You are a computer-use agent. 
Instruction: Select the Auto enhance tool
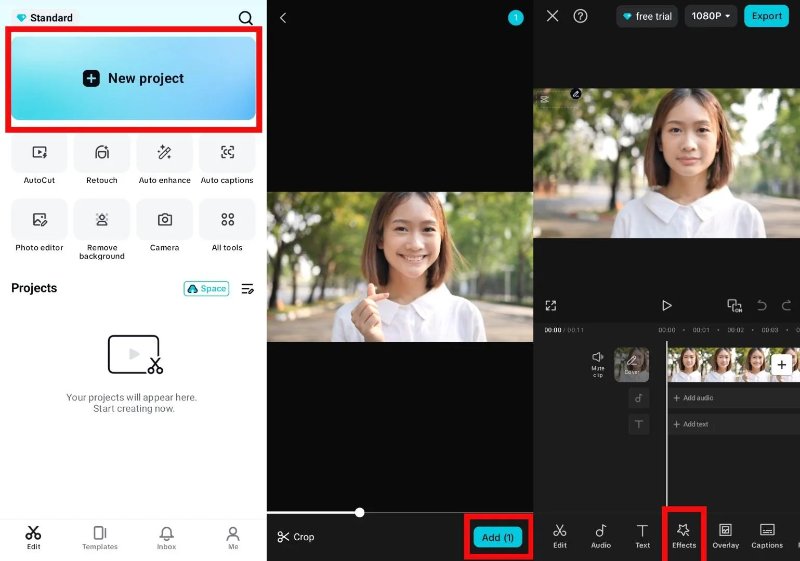tap(164, 155)
